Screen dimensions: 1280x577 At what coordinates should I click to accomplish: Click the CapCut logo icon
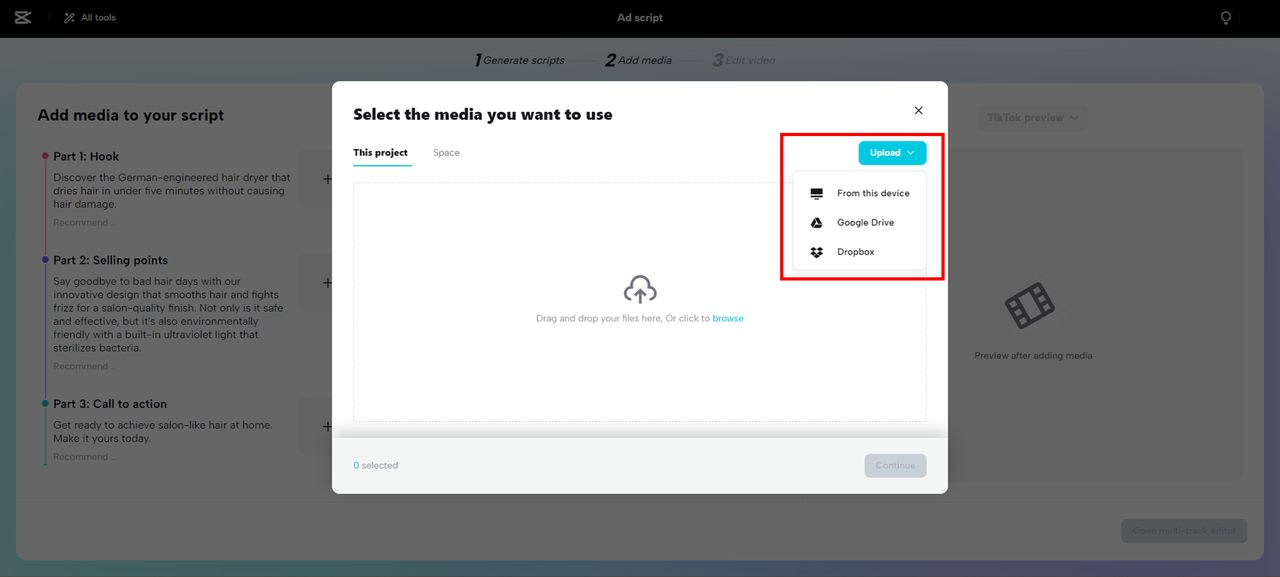(23, 18)
